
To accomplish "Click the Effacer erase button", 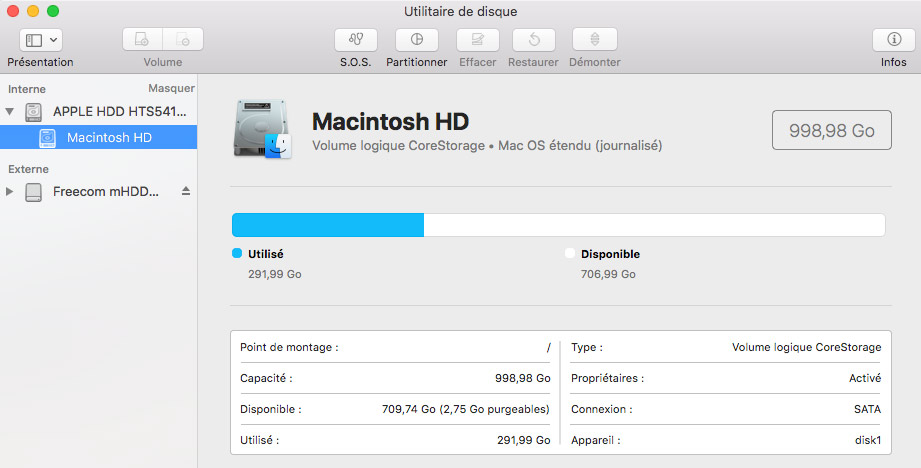I will tap(478, 39).
